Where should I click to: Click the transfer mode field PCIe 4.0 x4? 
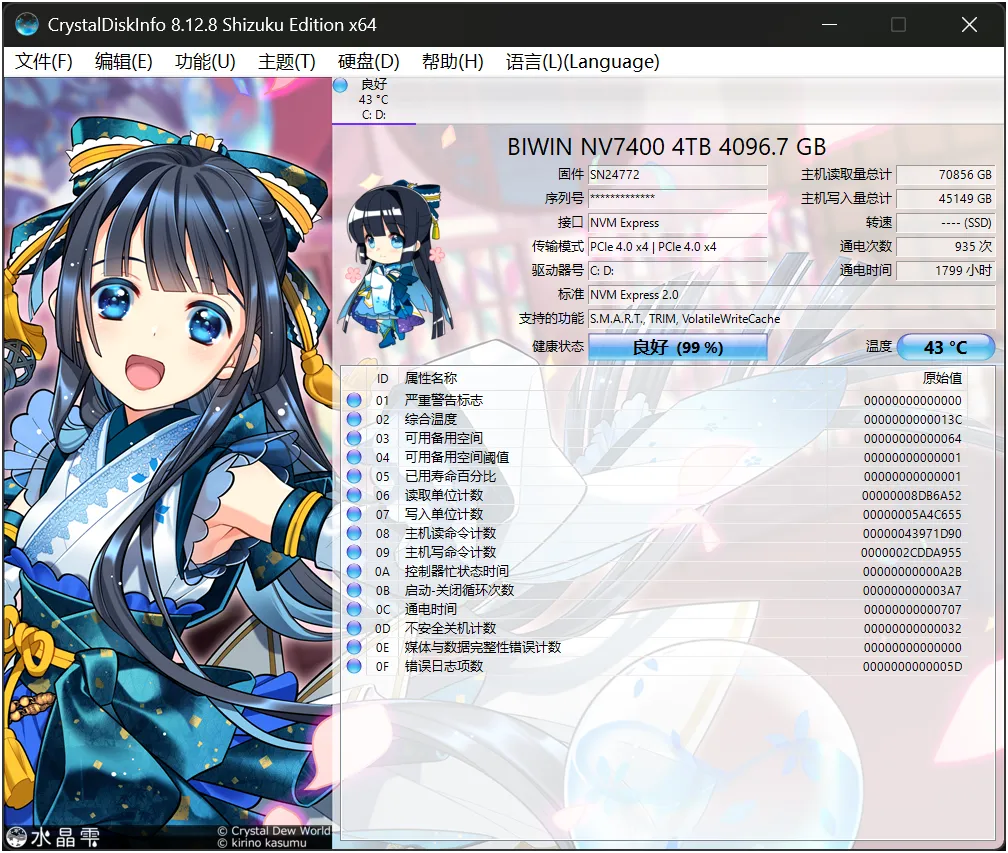point(678,247)
